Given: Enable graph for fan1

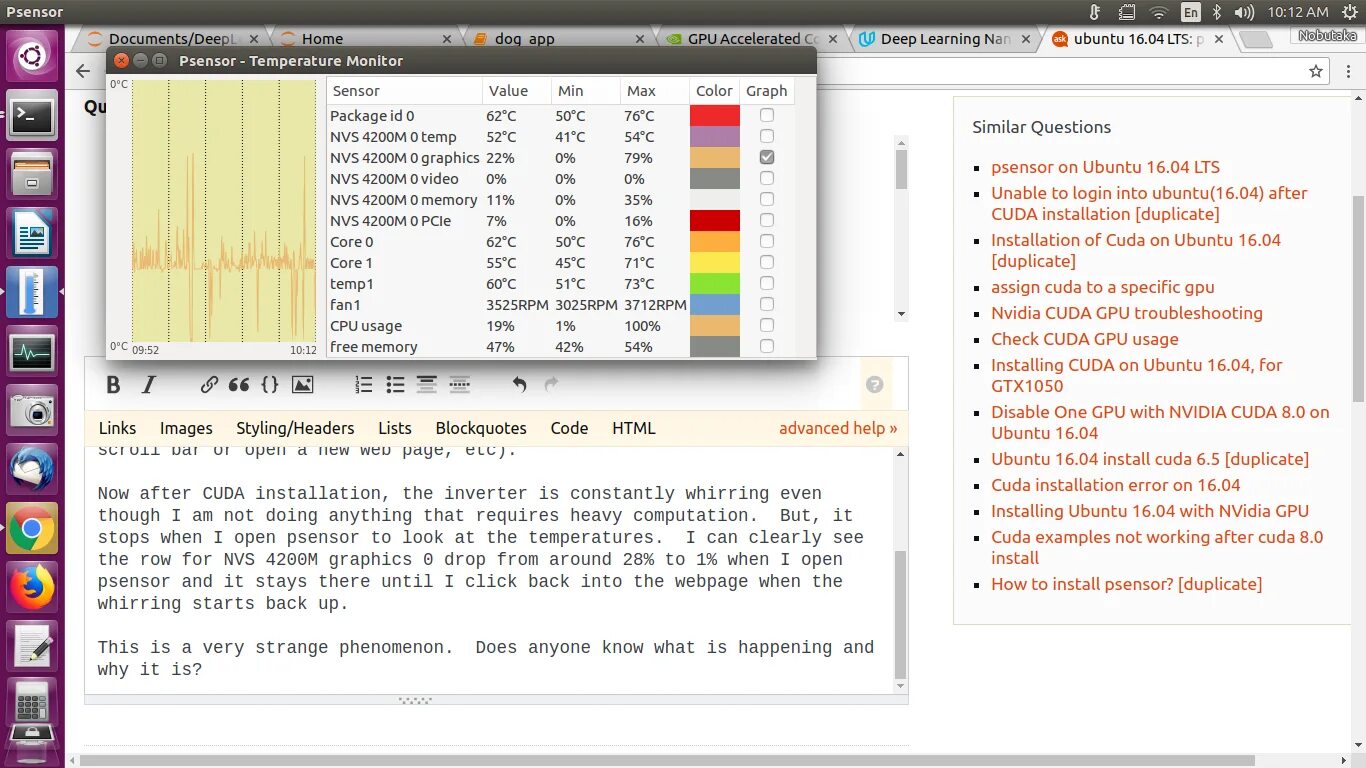Looking at the screenshot, I should click(767, 305).
